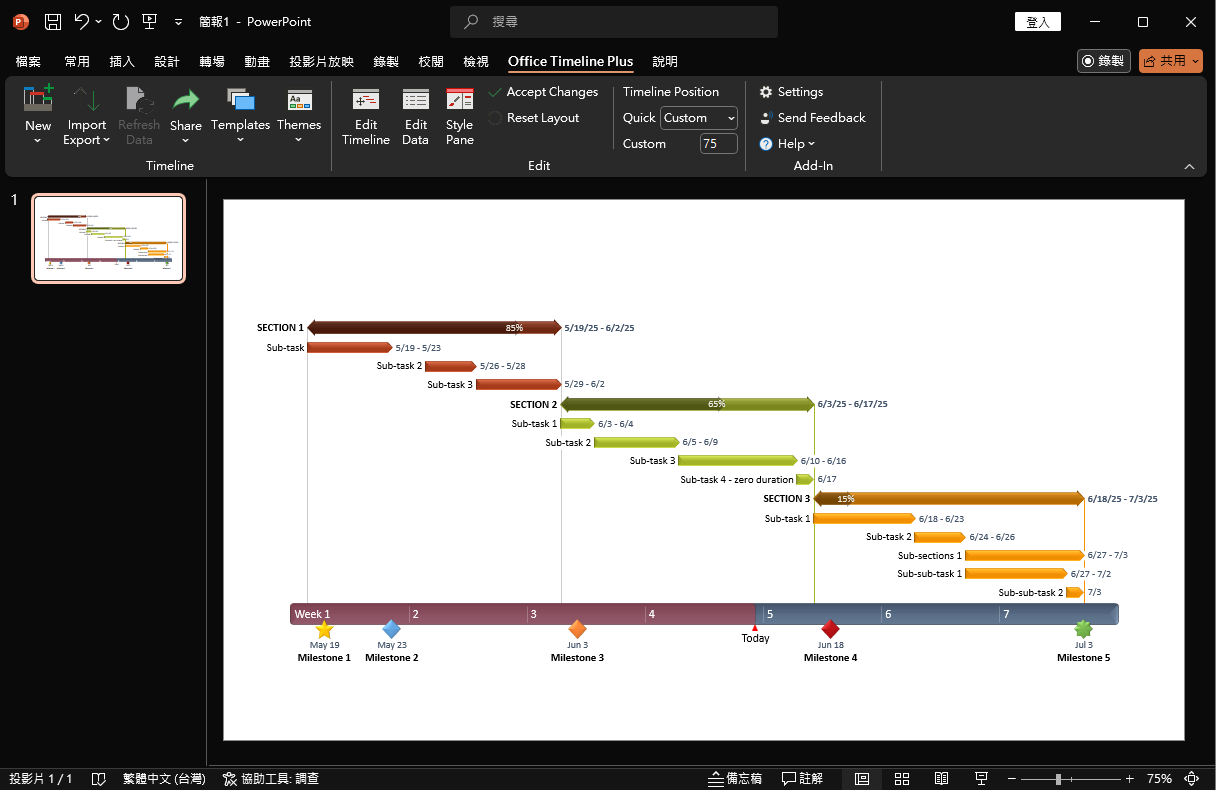Switch to Reading view
Screen dimensions: 1216x790
click(941, 778)
